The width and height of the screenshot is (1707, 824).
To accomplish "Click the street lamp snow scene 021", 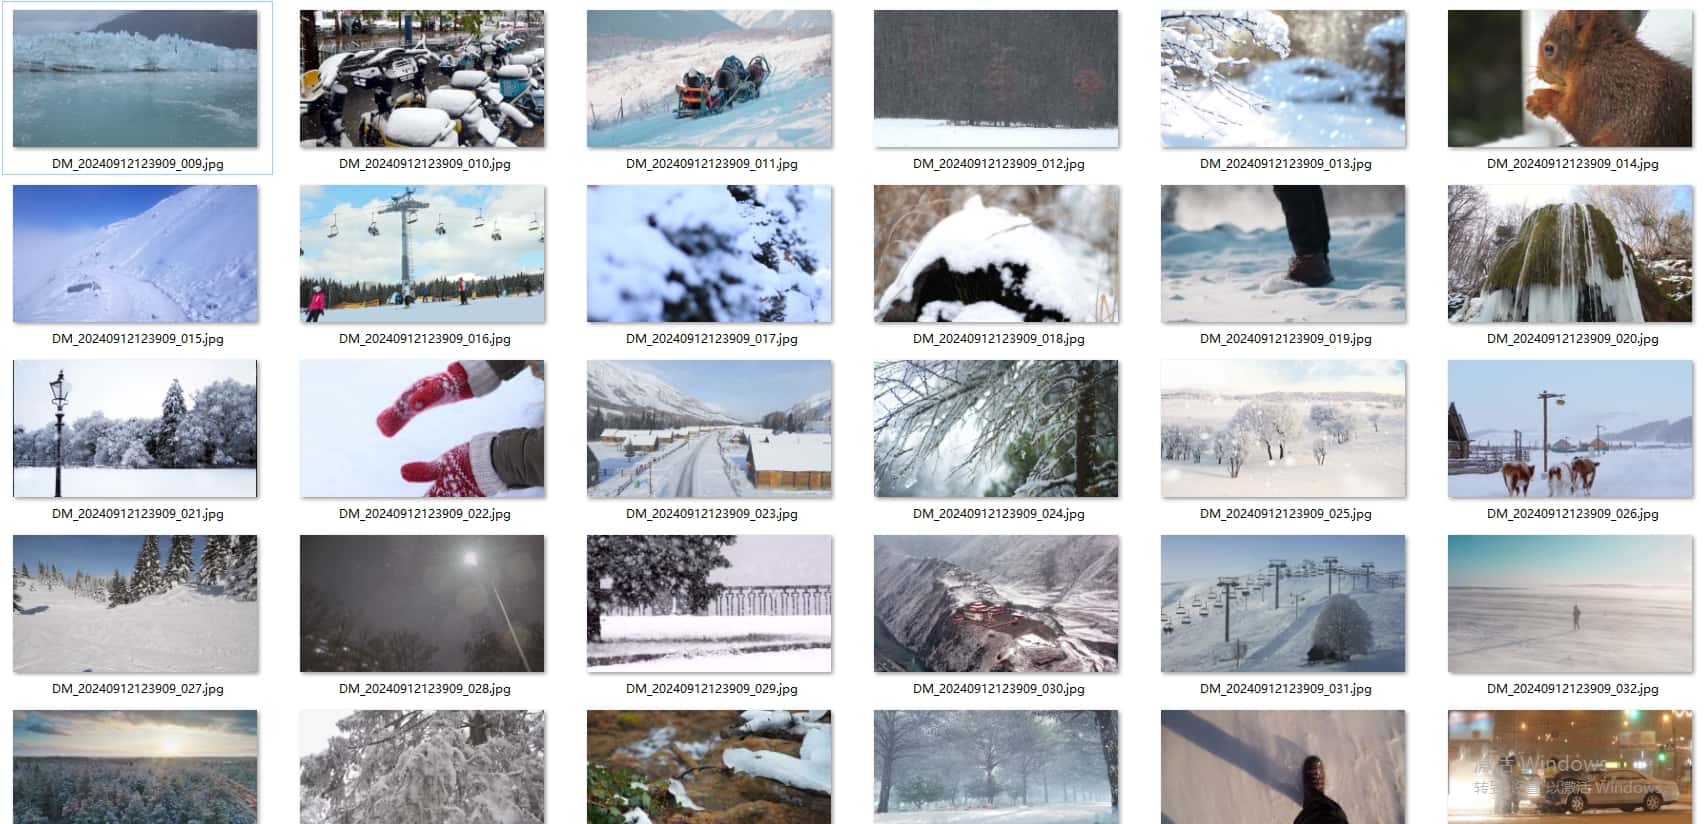I will [135, 429].
